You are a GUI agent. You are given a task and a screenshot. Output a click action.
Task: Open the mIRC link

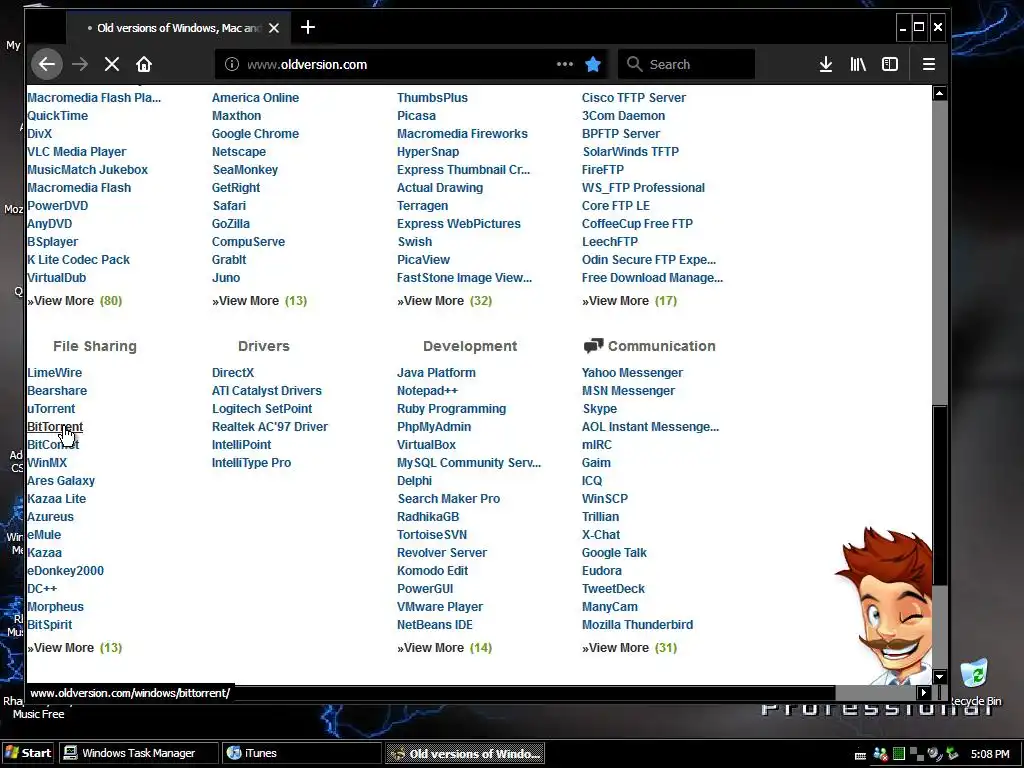[597, 444]
